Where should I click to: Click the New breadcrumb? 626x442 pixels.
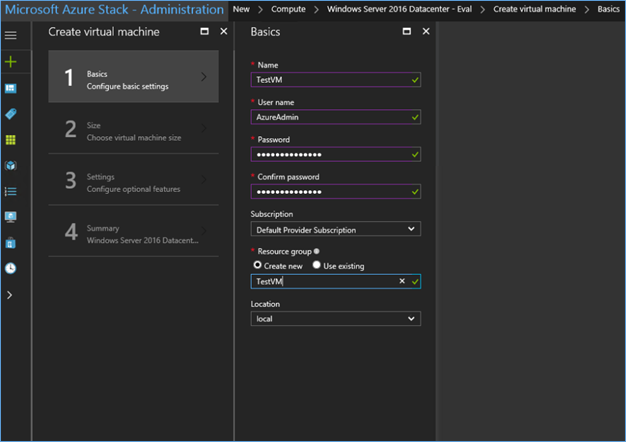[241, 9]
